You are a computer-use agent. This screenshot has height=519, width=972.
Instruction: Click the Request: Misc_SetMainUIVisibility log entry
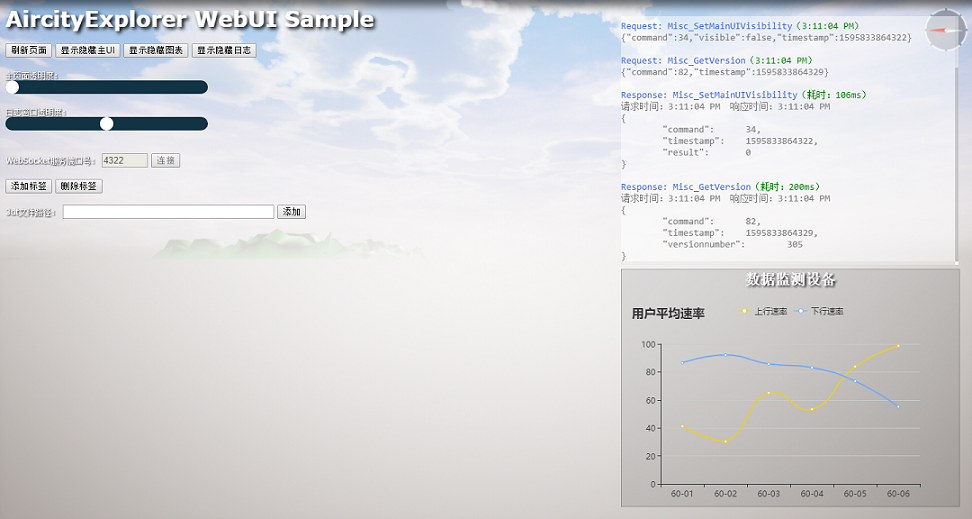click(x=740, y=26)
